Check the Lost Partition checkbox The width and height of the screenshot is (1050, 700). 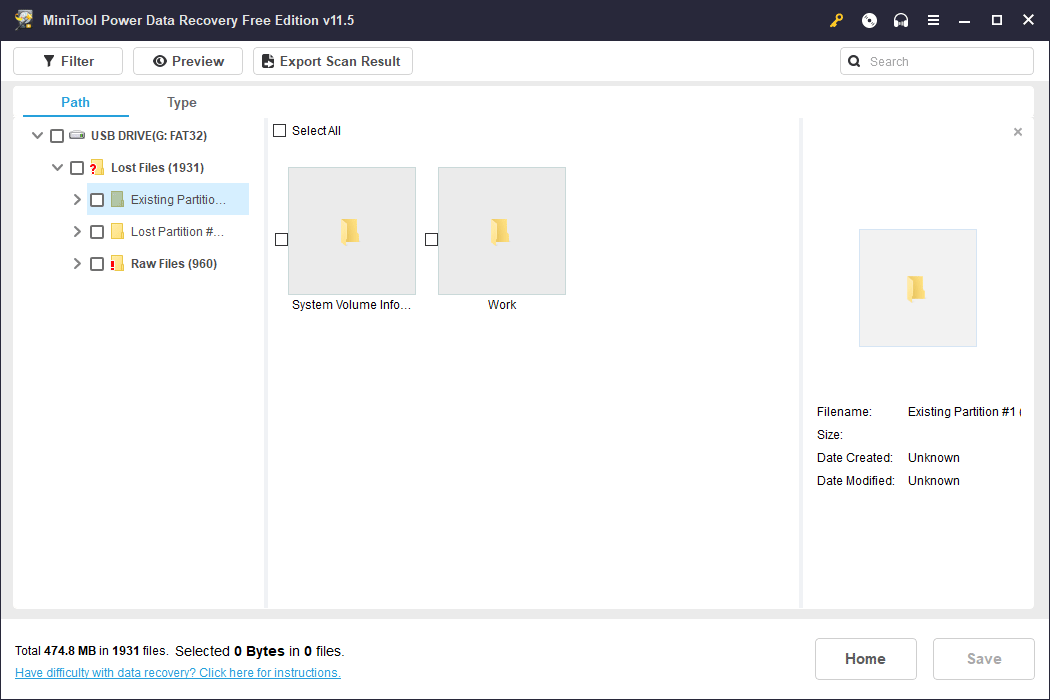[x=96, y=232]
